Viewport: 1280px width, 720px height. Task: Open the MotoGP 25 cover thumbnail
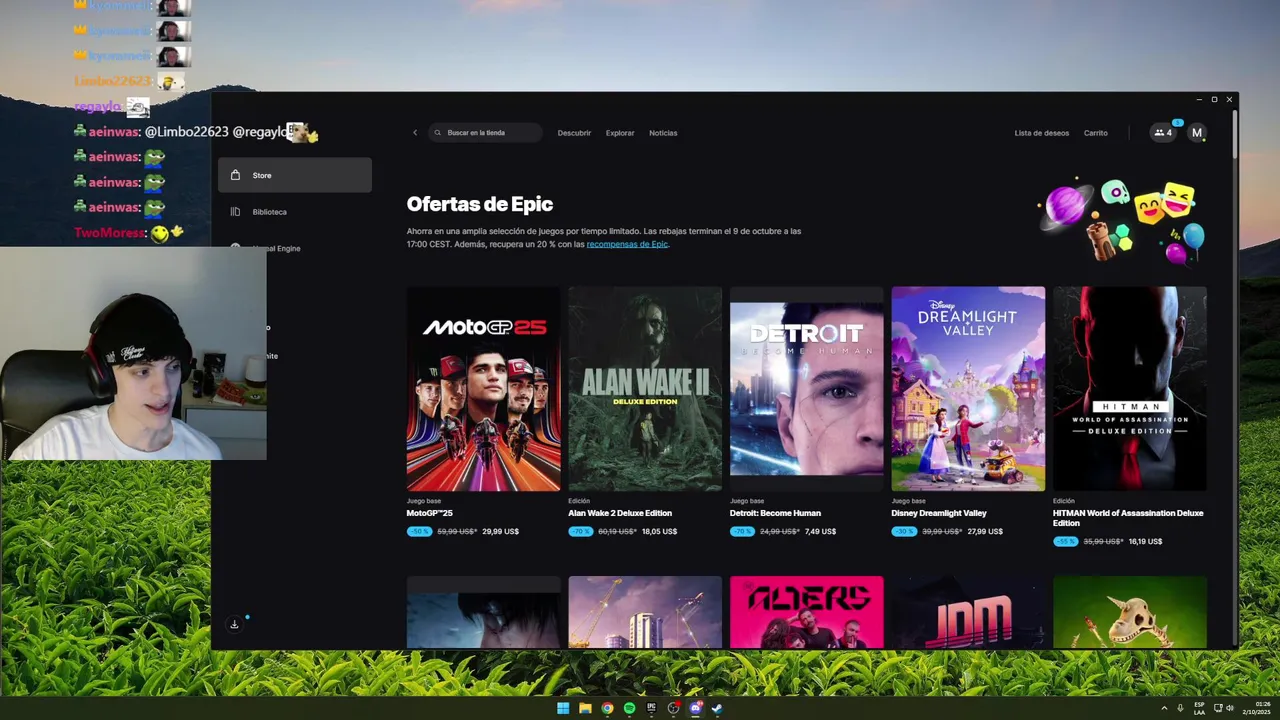click(x=484, y=389)
